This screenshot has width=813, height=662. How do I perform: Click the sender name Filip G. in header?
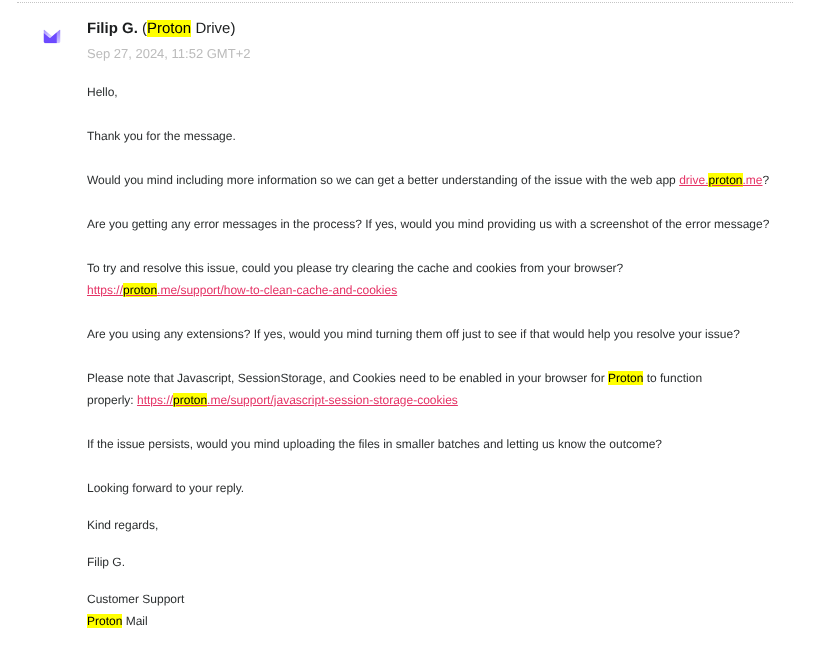click(x=112, y=28)
